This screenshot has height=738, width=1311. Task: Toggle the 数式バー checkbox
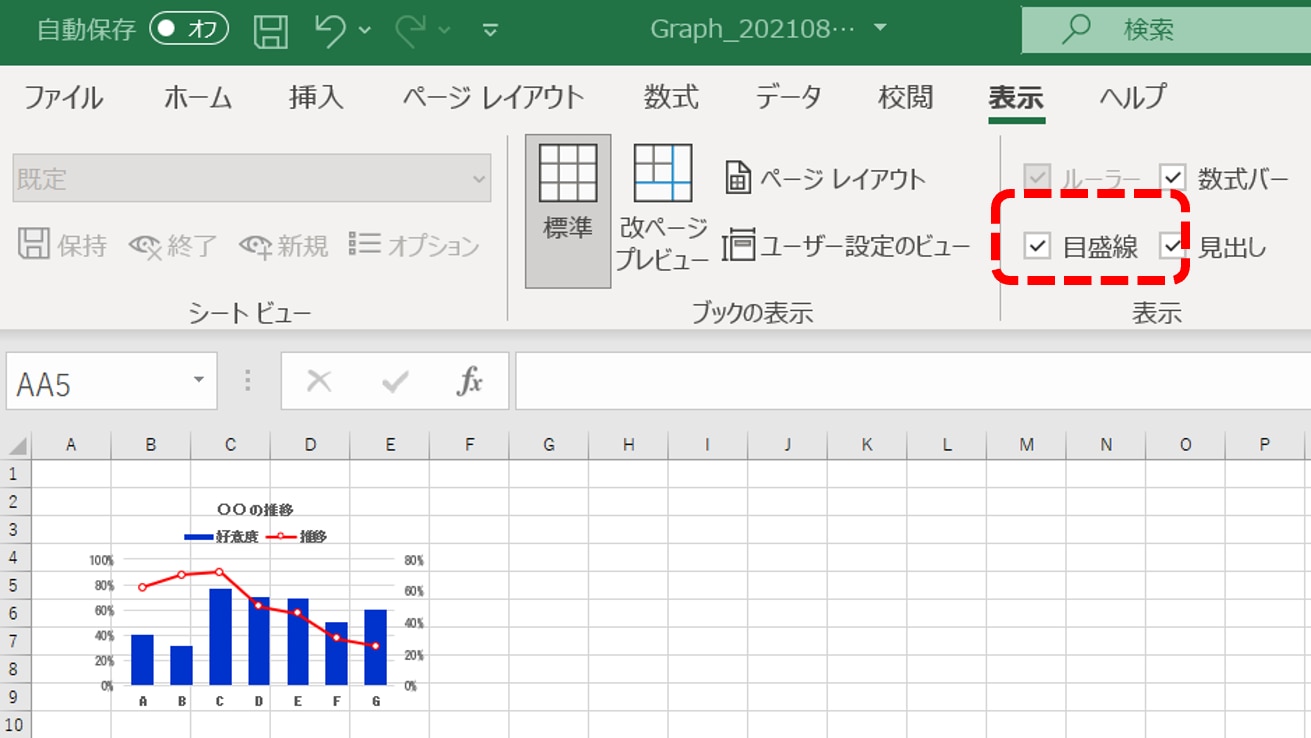tap(1173, 179)
